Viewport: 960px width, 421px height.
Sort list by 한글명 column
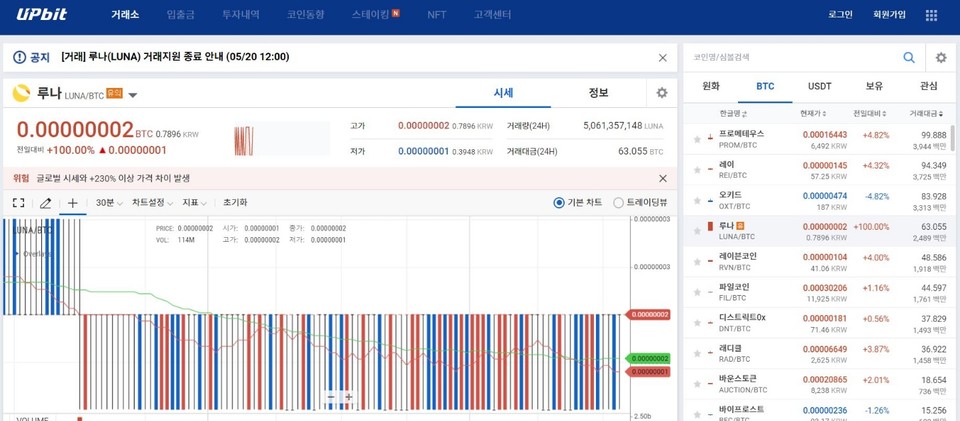(x=733, y=114)
